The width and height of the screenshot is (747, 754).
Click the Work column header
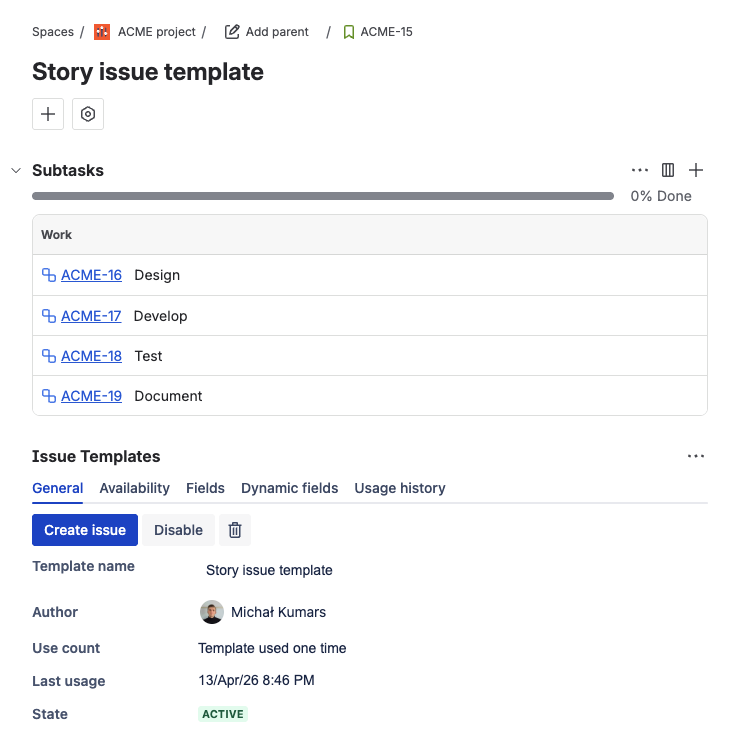pyautogui.click(x=56, y=235)
